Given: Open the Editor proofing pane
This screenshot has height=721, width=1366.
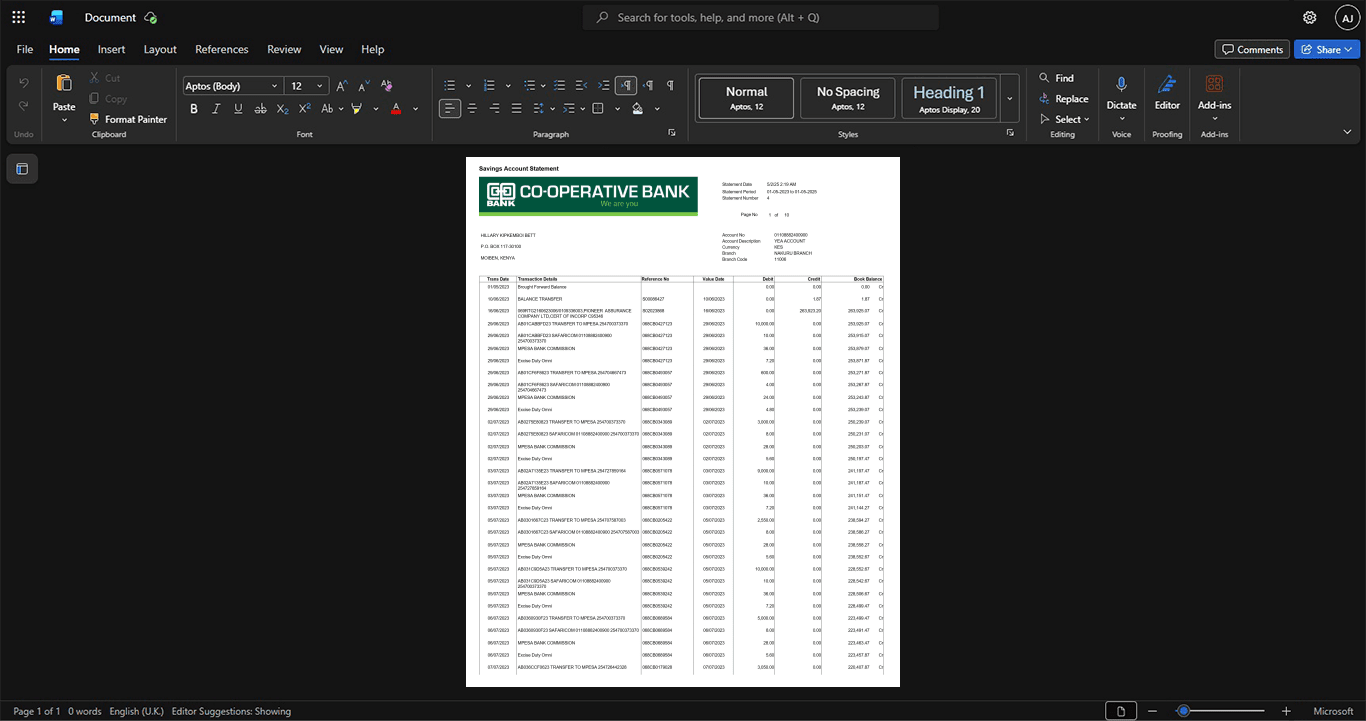Looking at the screenshot, I should [x=1167, y=92].
